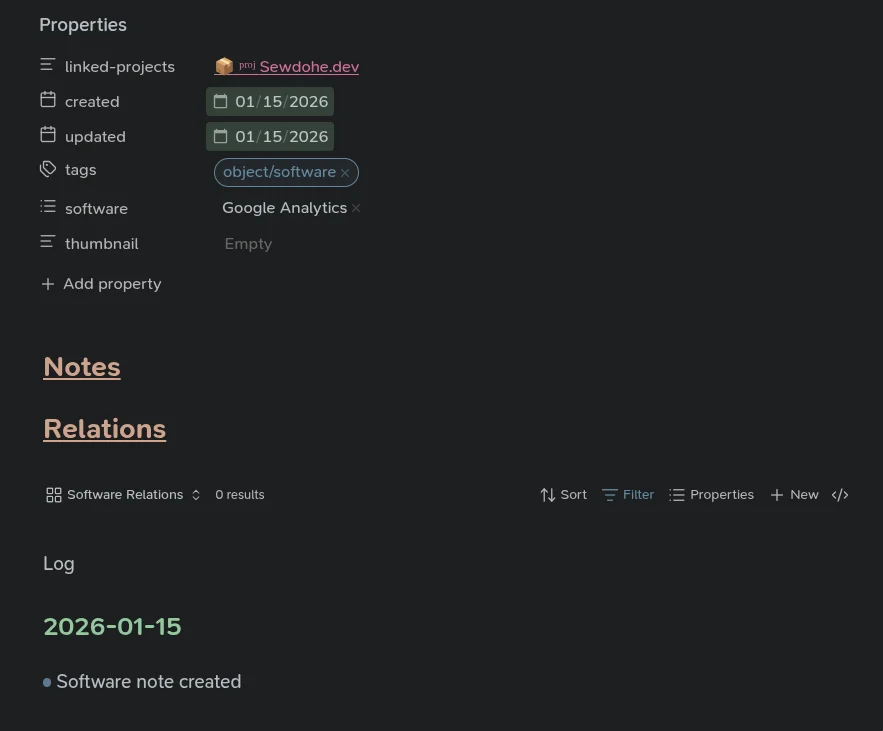883x731 pixels.
Task: Click the plus icon on Add property
Action: coord(47,283)
